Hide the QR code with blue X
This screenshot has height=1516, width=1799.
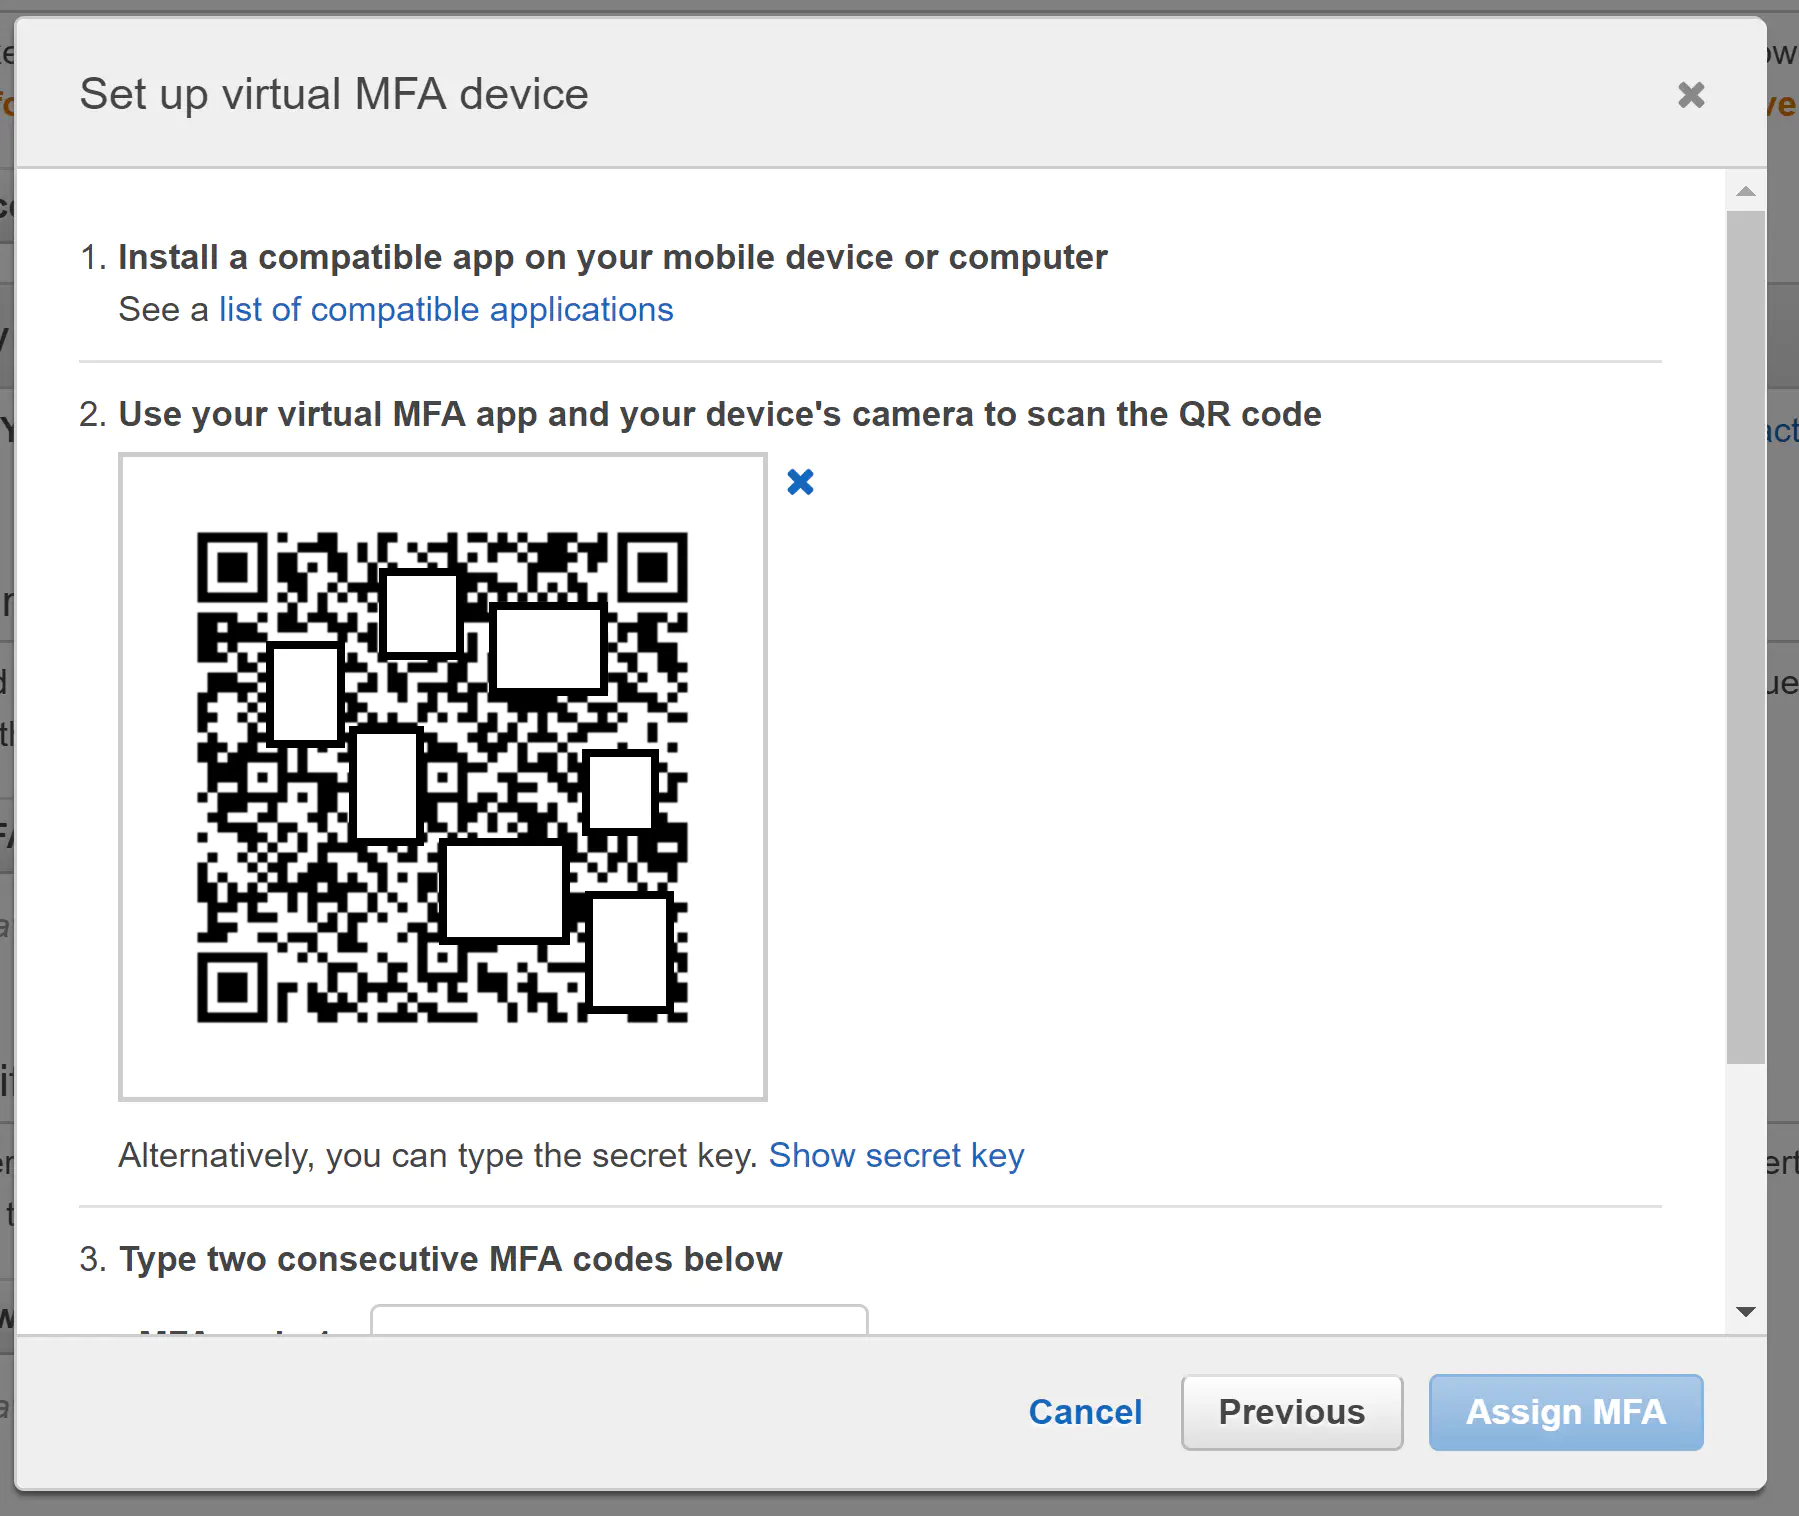tap(800, 482)
